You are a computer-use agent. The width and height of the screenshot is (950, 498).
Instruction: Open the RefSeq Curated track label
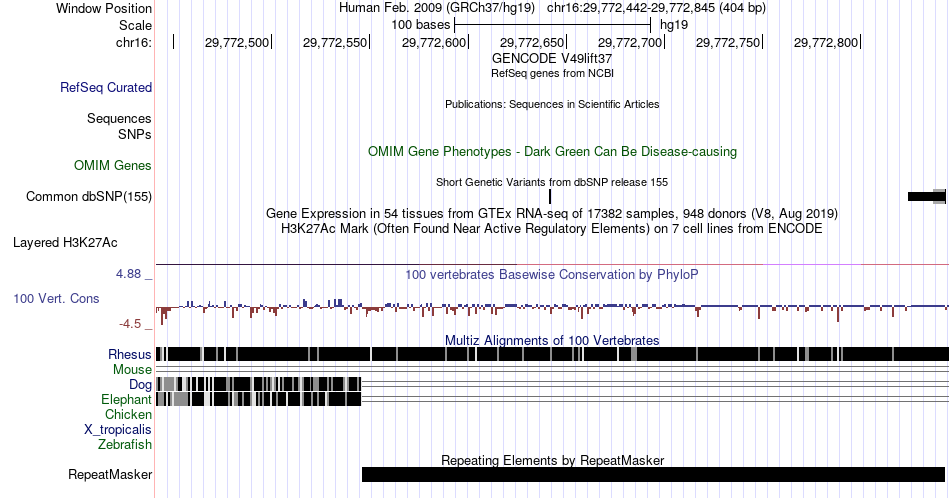[x=105, y=87]
